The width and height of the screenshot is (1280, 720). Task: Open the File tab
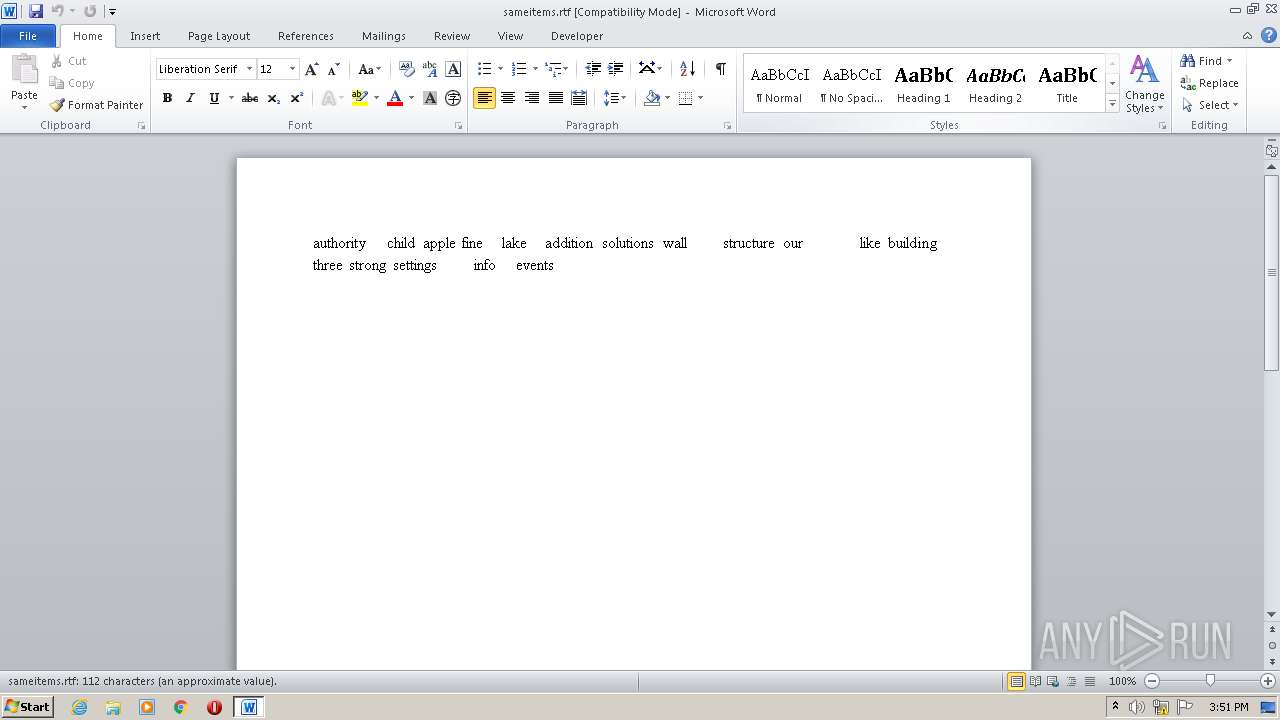point(28,36)
